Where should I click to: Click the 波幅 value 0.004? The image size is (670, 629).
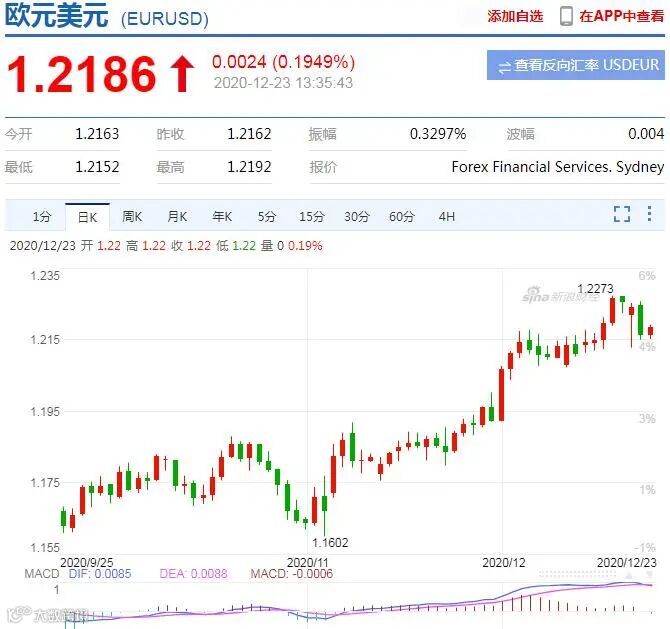(646, 134)
